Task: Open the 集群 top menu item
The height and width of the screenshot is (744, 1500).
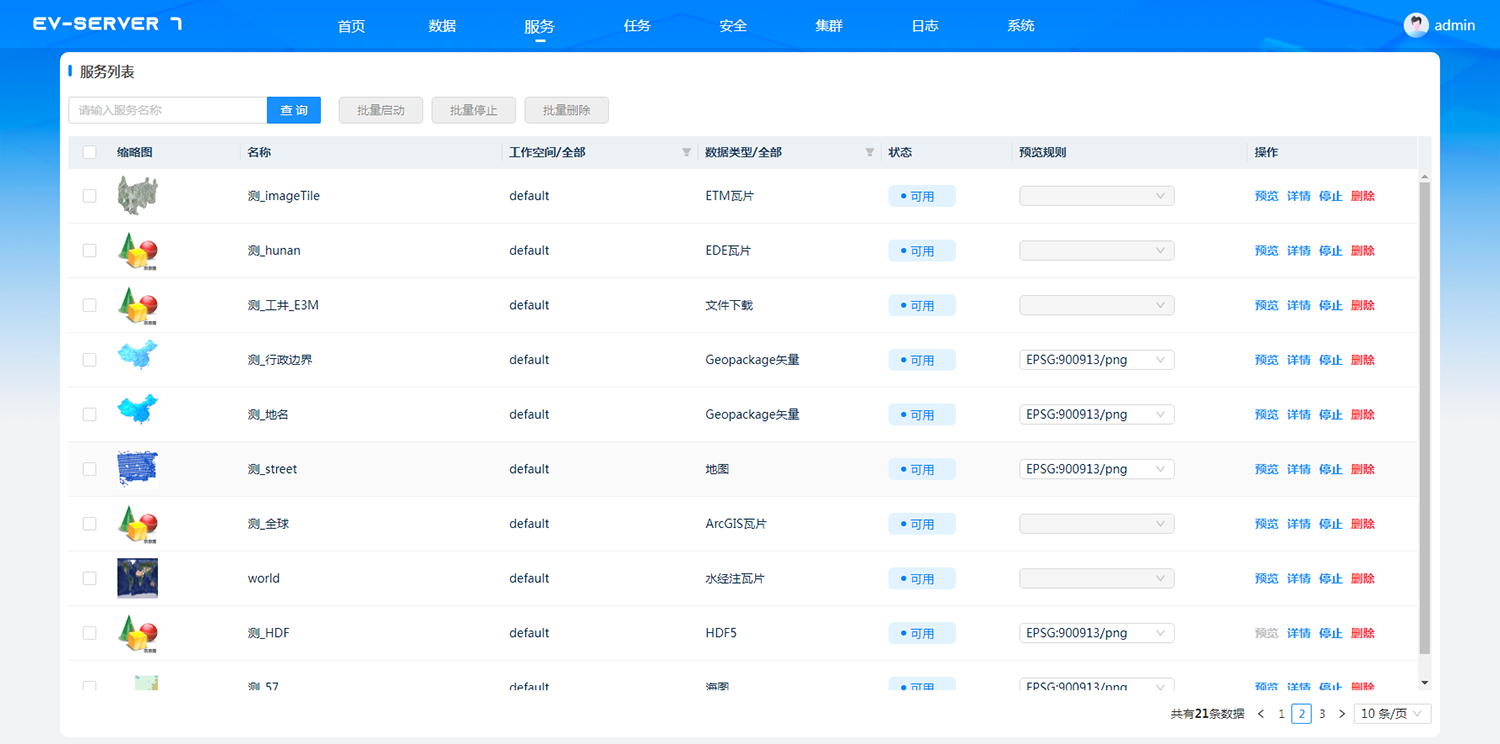Action: pos(829,26)
